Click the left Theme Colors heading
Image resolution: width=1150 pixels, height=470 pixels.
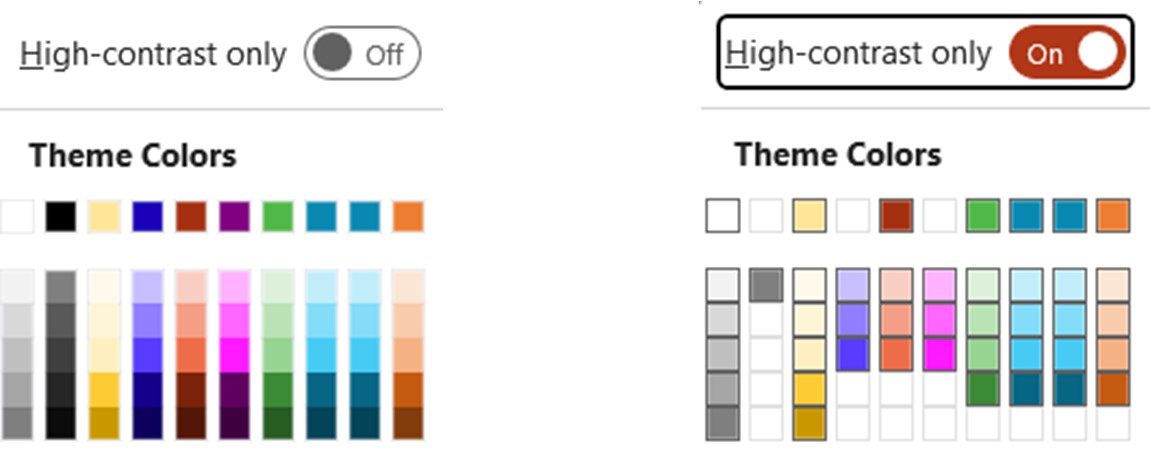pos(132,156)
